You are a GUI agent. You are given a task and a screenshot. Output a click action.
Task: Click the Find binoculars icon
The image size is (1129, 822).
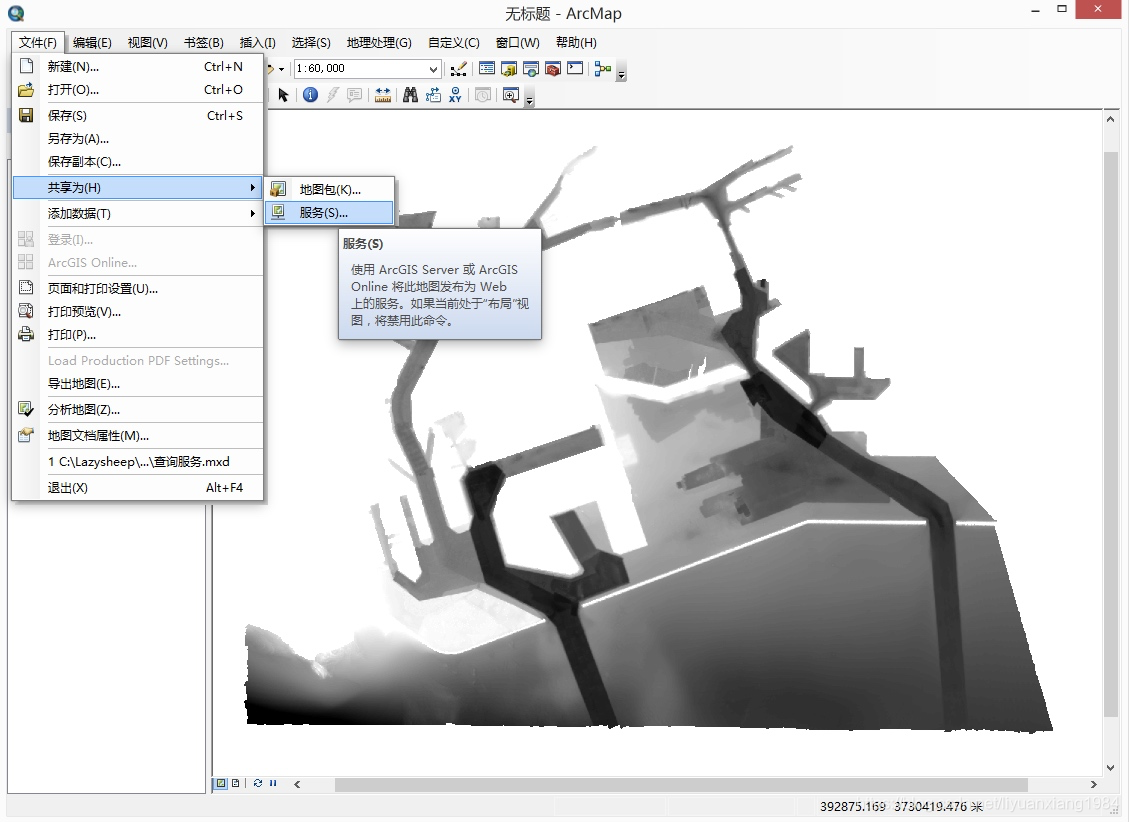coord(410,95)
